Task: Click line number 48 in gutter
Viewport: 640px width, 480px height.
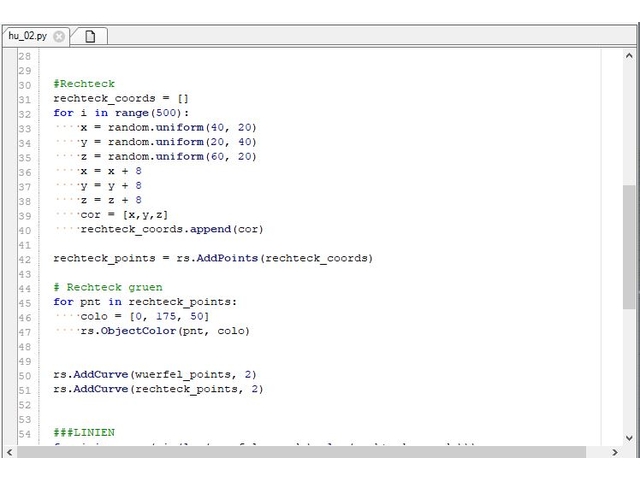Action: pos(24,347)
